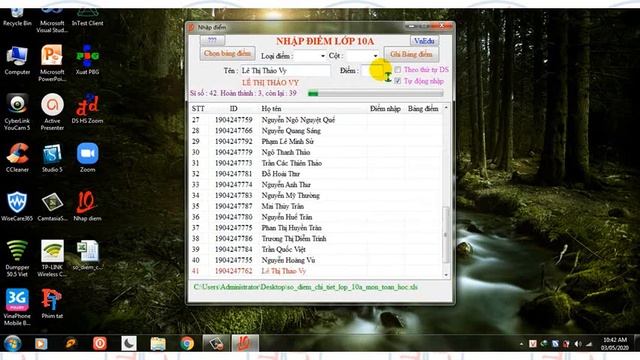
Task: Open the Active Presenter desktop icon
Action: (x=52, y=112)
